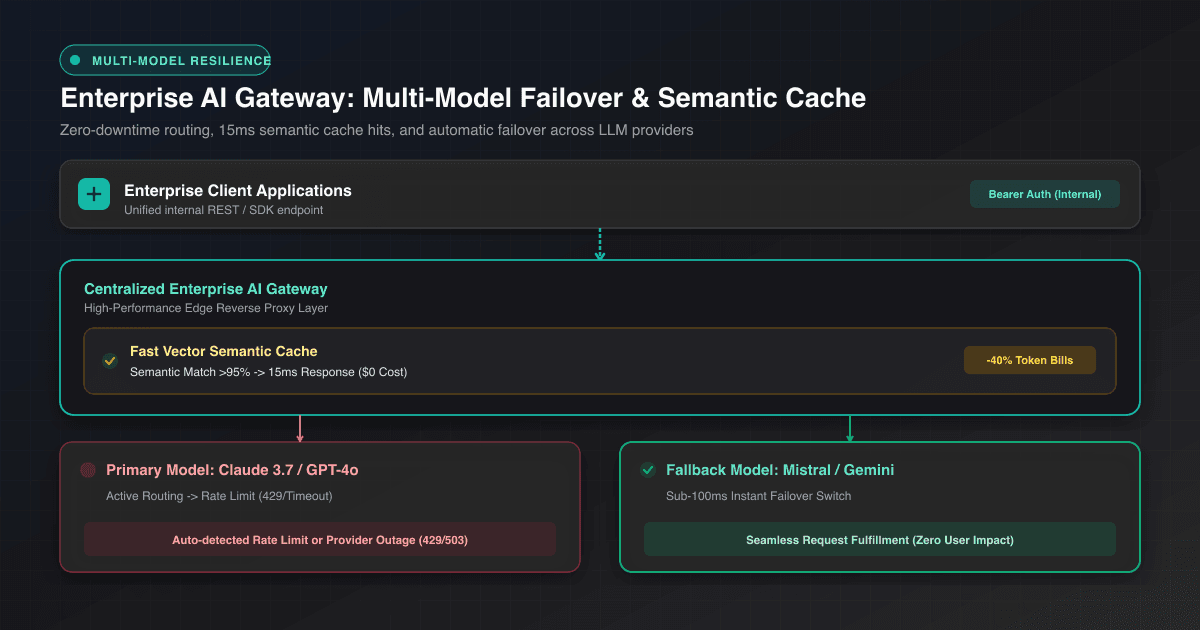Click the subtitle about zero-downtime routing
This screenshot has height=630, width=1200.
click(x=376, y=130)
